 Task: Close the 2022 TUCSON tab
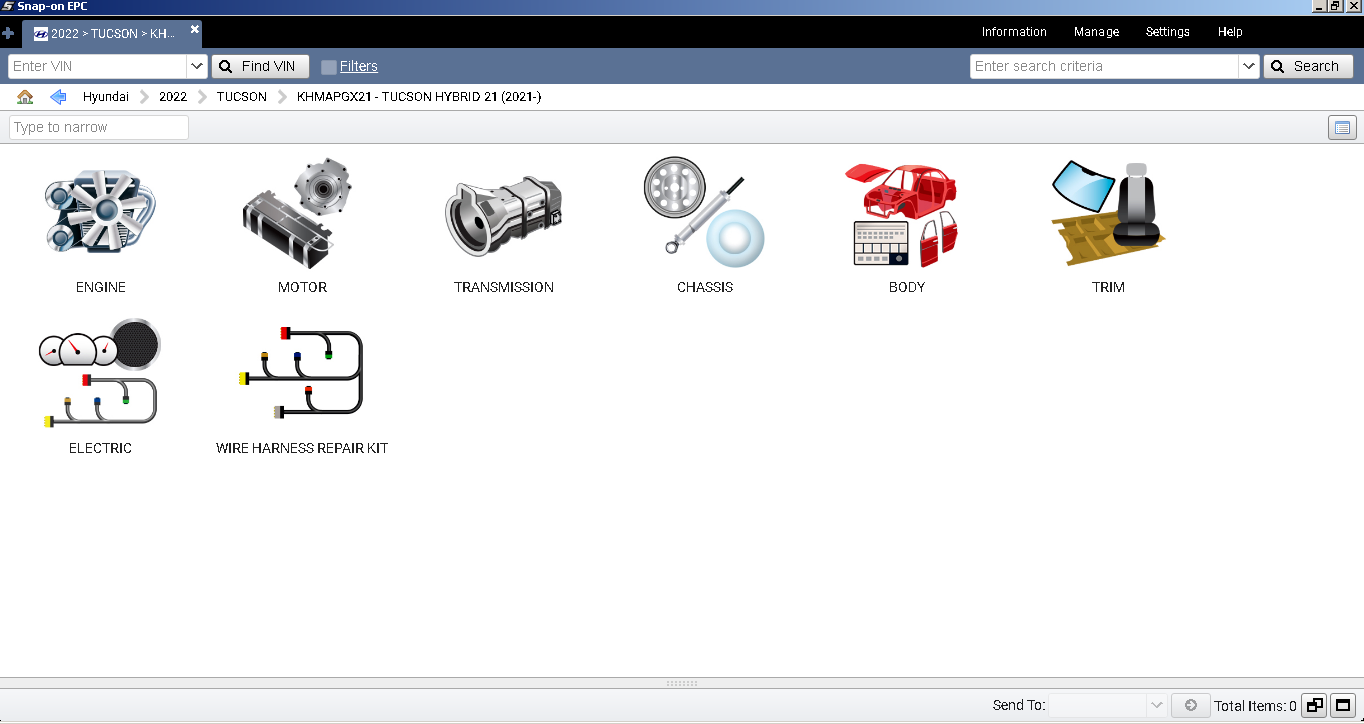(195, 29)
